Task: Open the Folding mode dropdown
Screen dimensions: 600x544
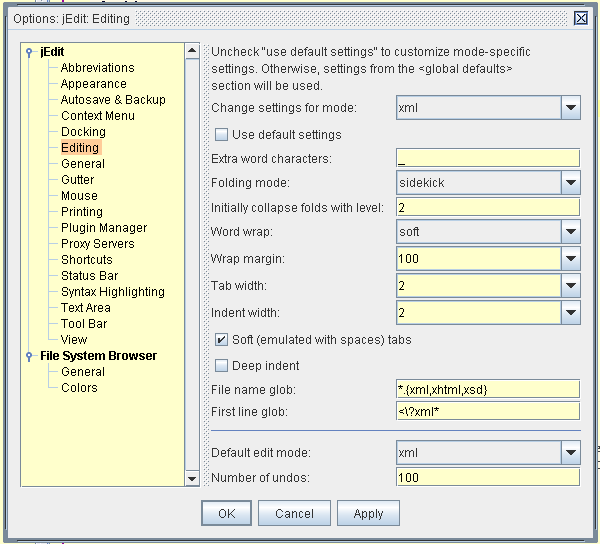Action: (488, 182)
